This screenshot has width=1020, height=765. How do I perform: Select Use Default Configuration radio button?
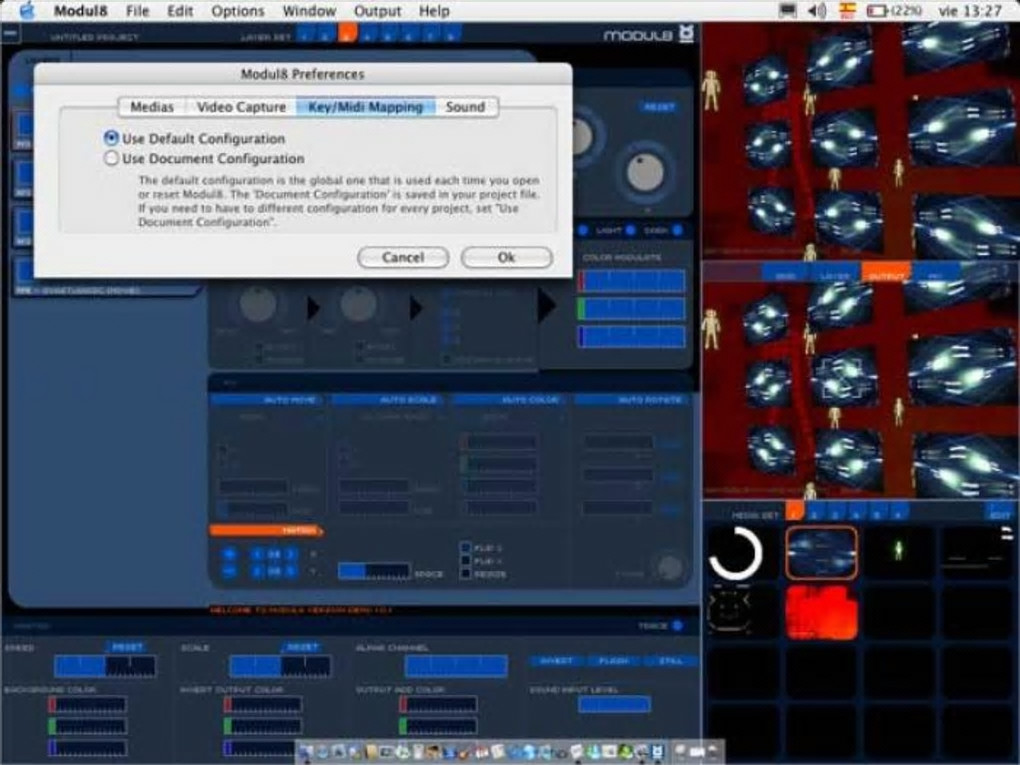coord(111,138)
